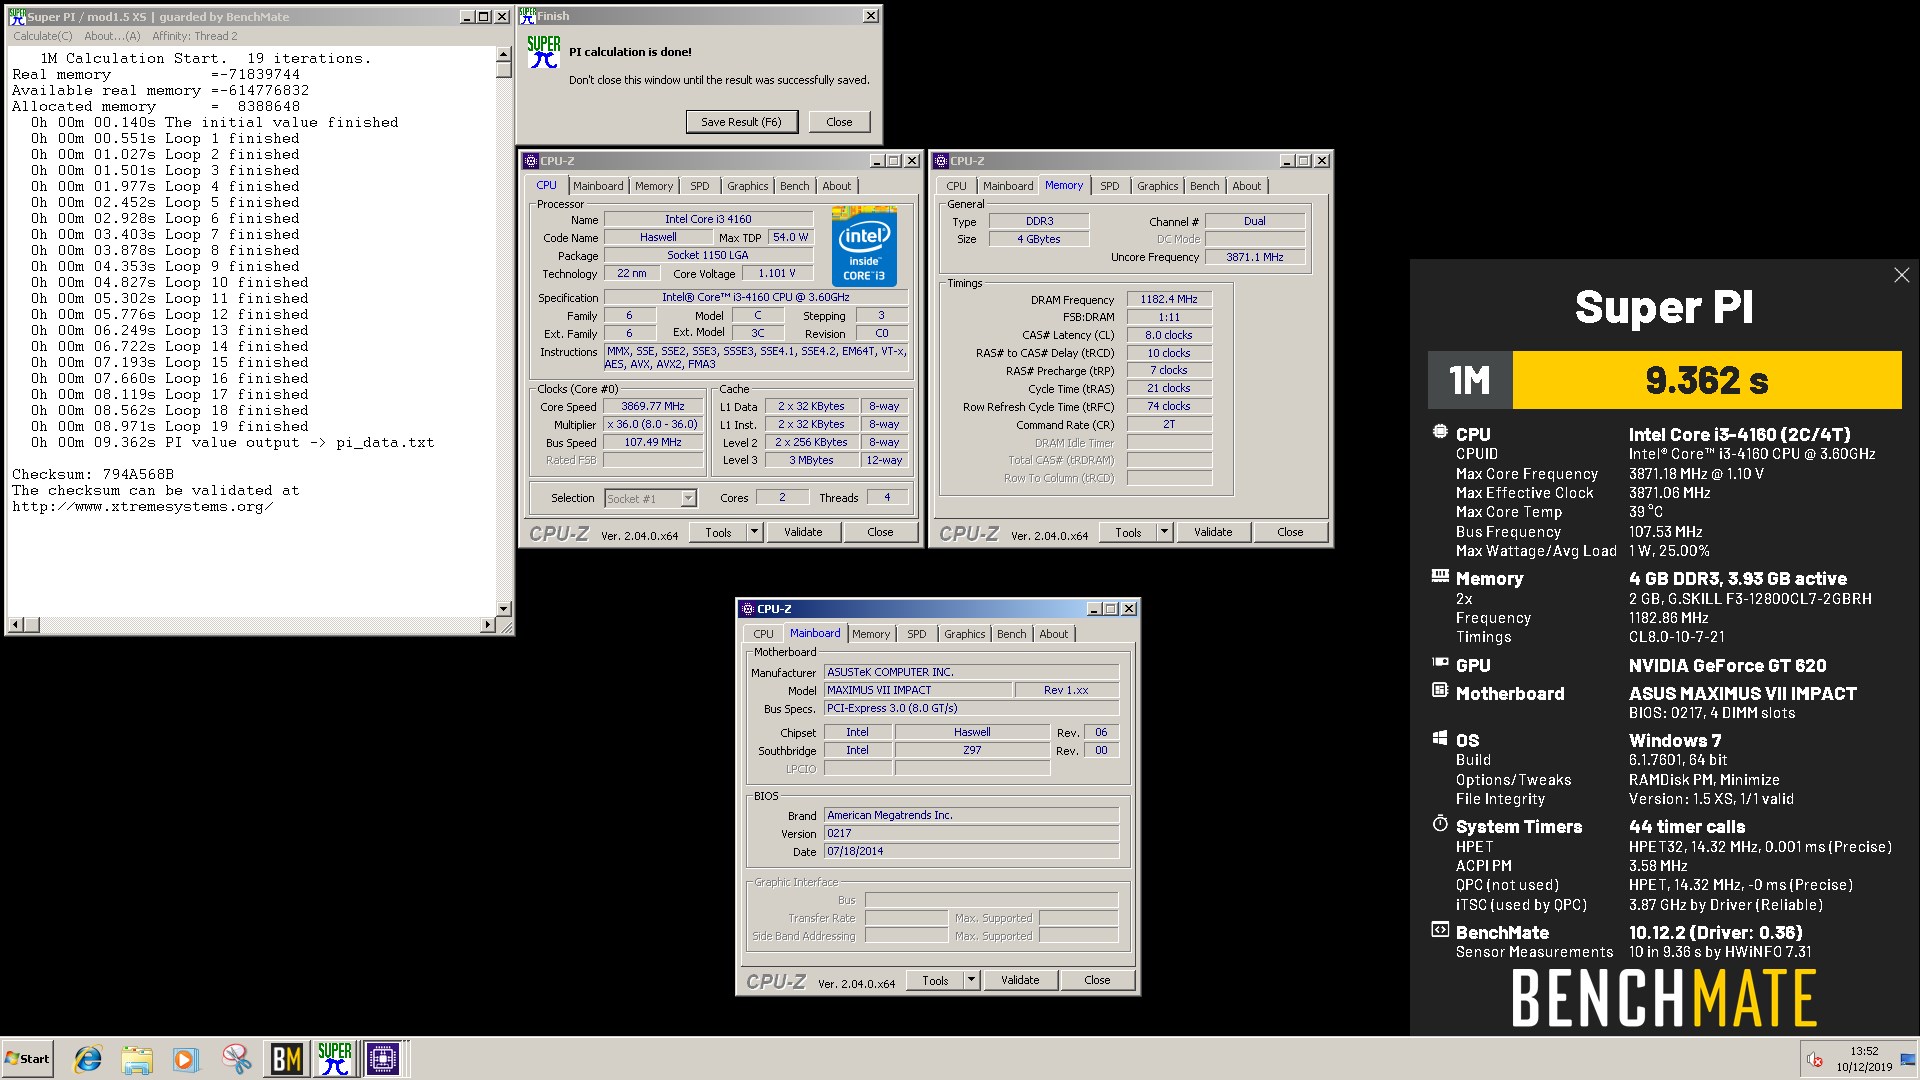Open Tools dropdown arrow in CPU-Z Memory window
Screen dimensions: 1920x1080
(1164, 532)
